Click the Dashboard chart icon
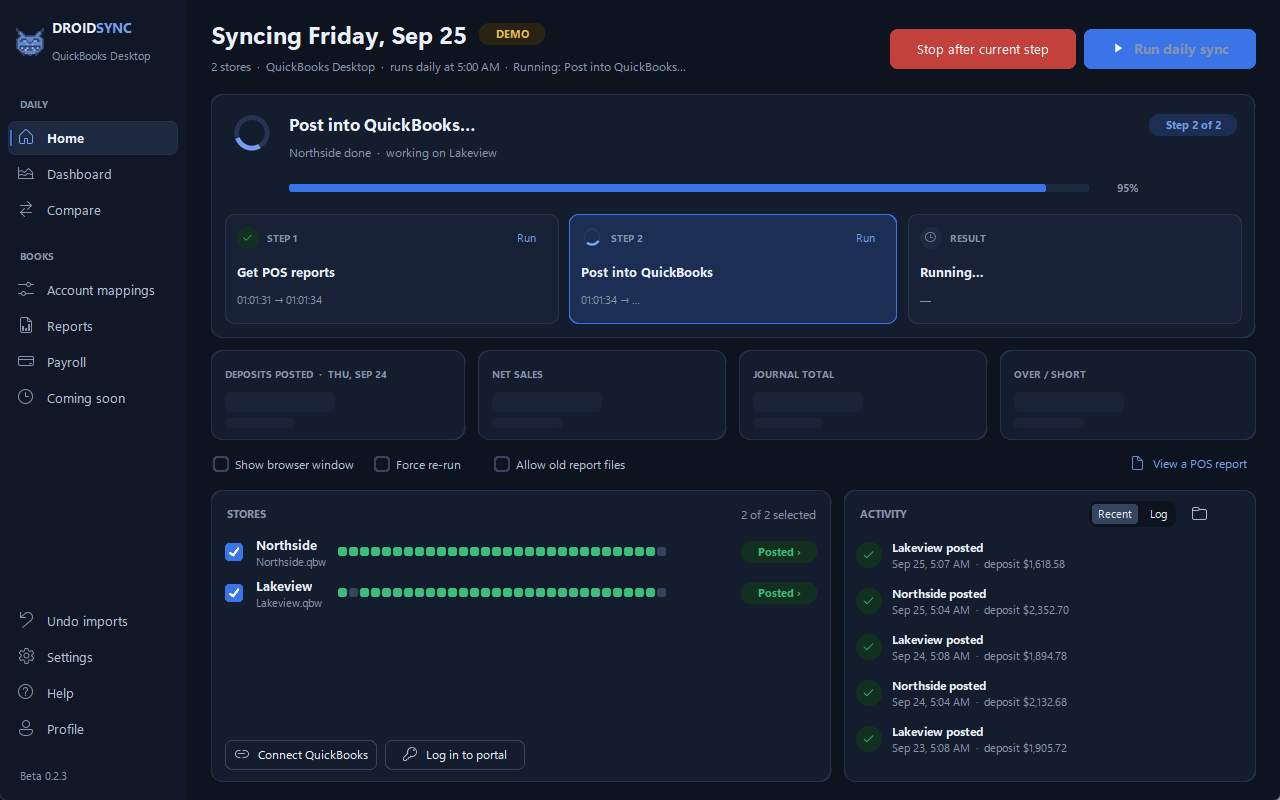The height and width of the screenshot is (800, 1280). pyautogui.click(x=27, y=174)
